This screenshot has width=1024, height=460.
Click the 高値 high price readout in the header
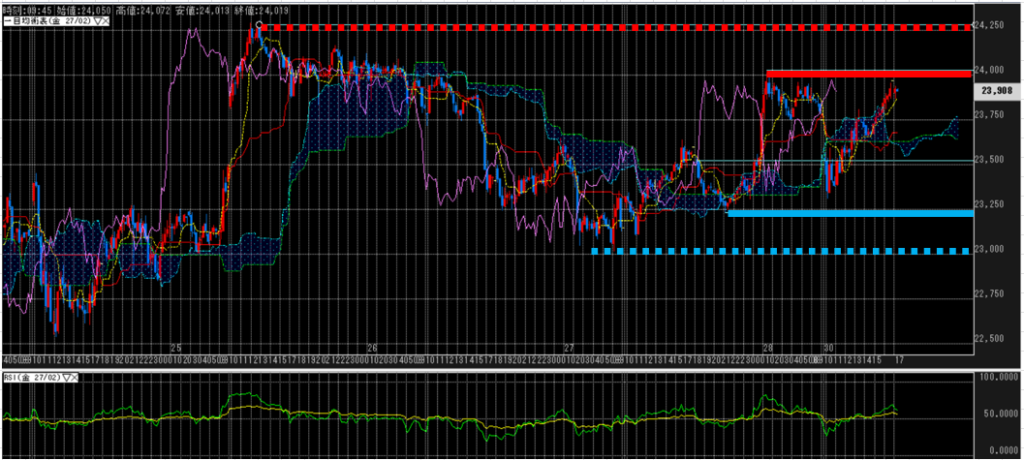point(145,9)
